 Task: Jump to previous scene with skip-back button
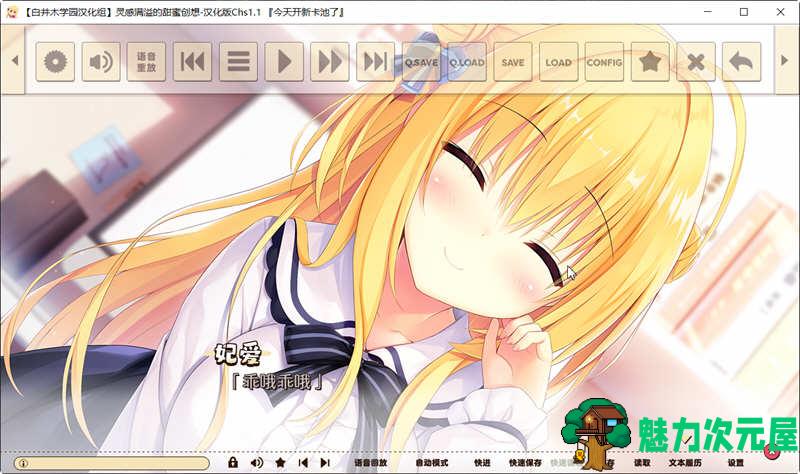click(x=192, y=62)
